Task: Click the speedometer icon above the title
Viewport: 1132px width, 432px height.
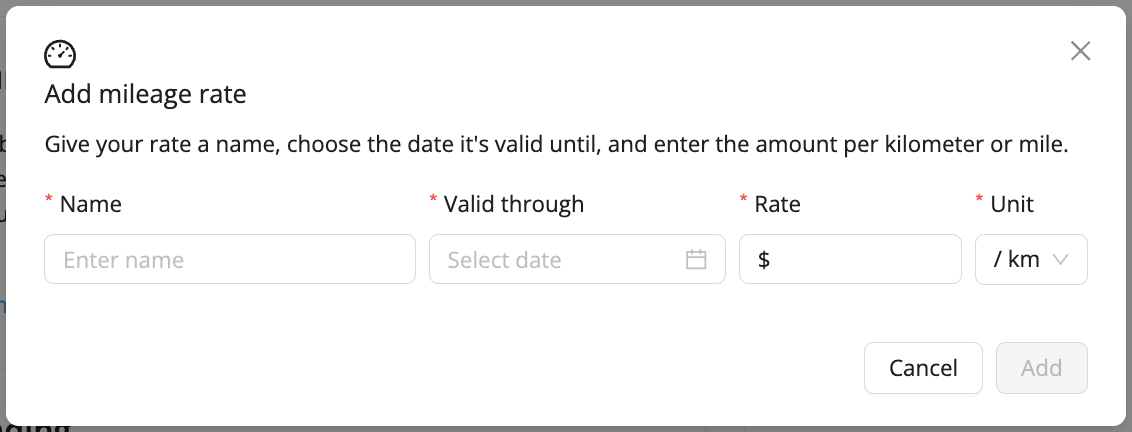Action: tap(60, 54)
